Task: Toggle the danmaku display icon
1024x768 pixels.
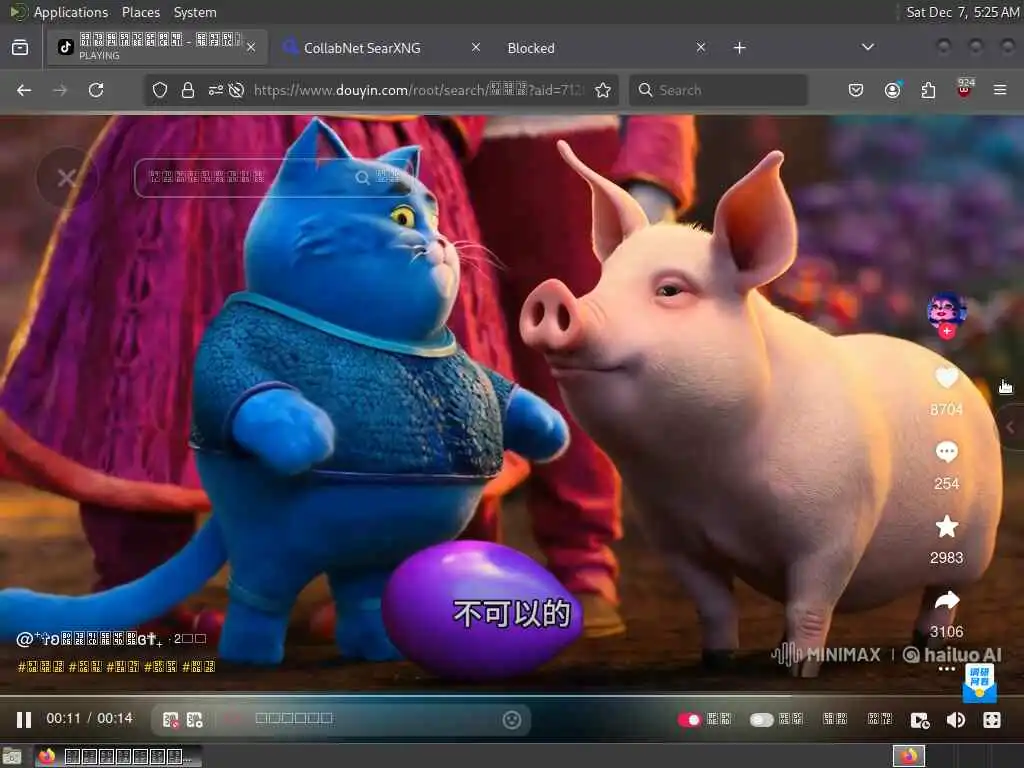Action: pos(170,720)
